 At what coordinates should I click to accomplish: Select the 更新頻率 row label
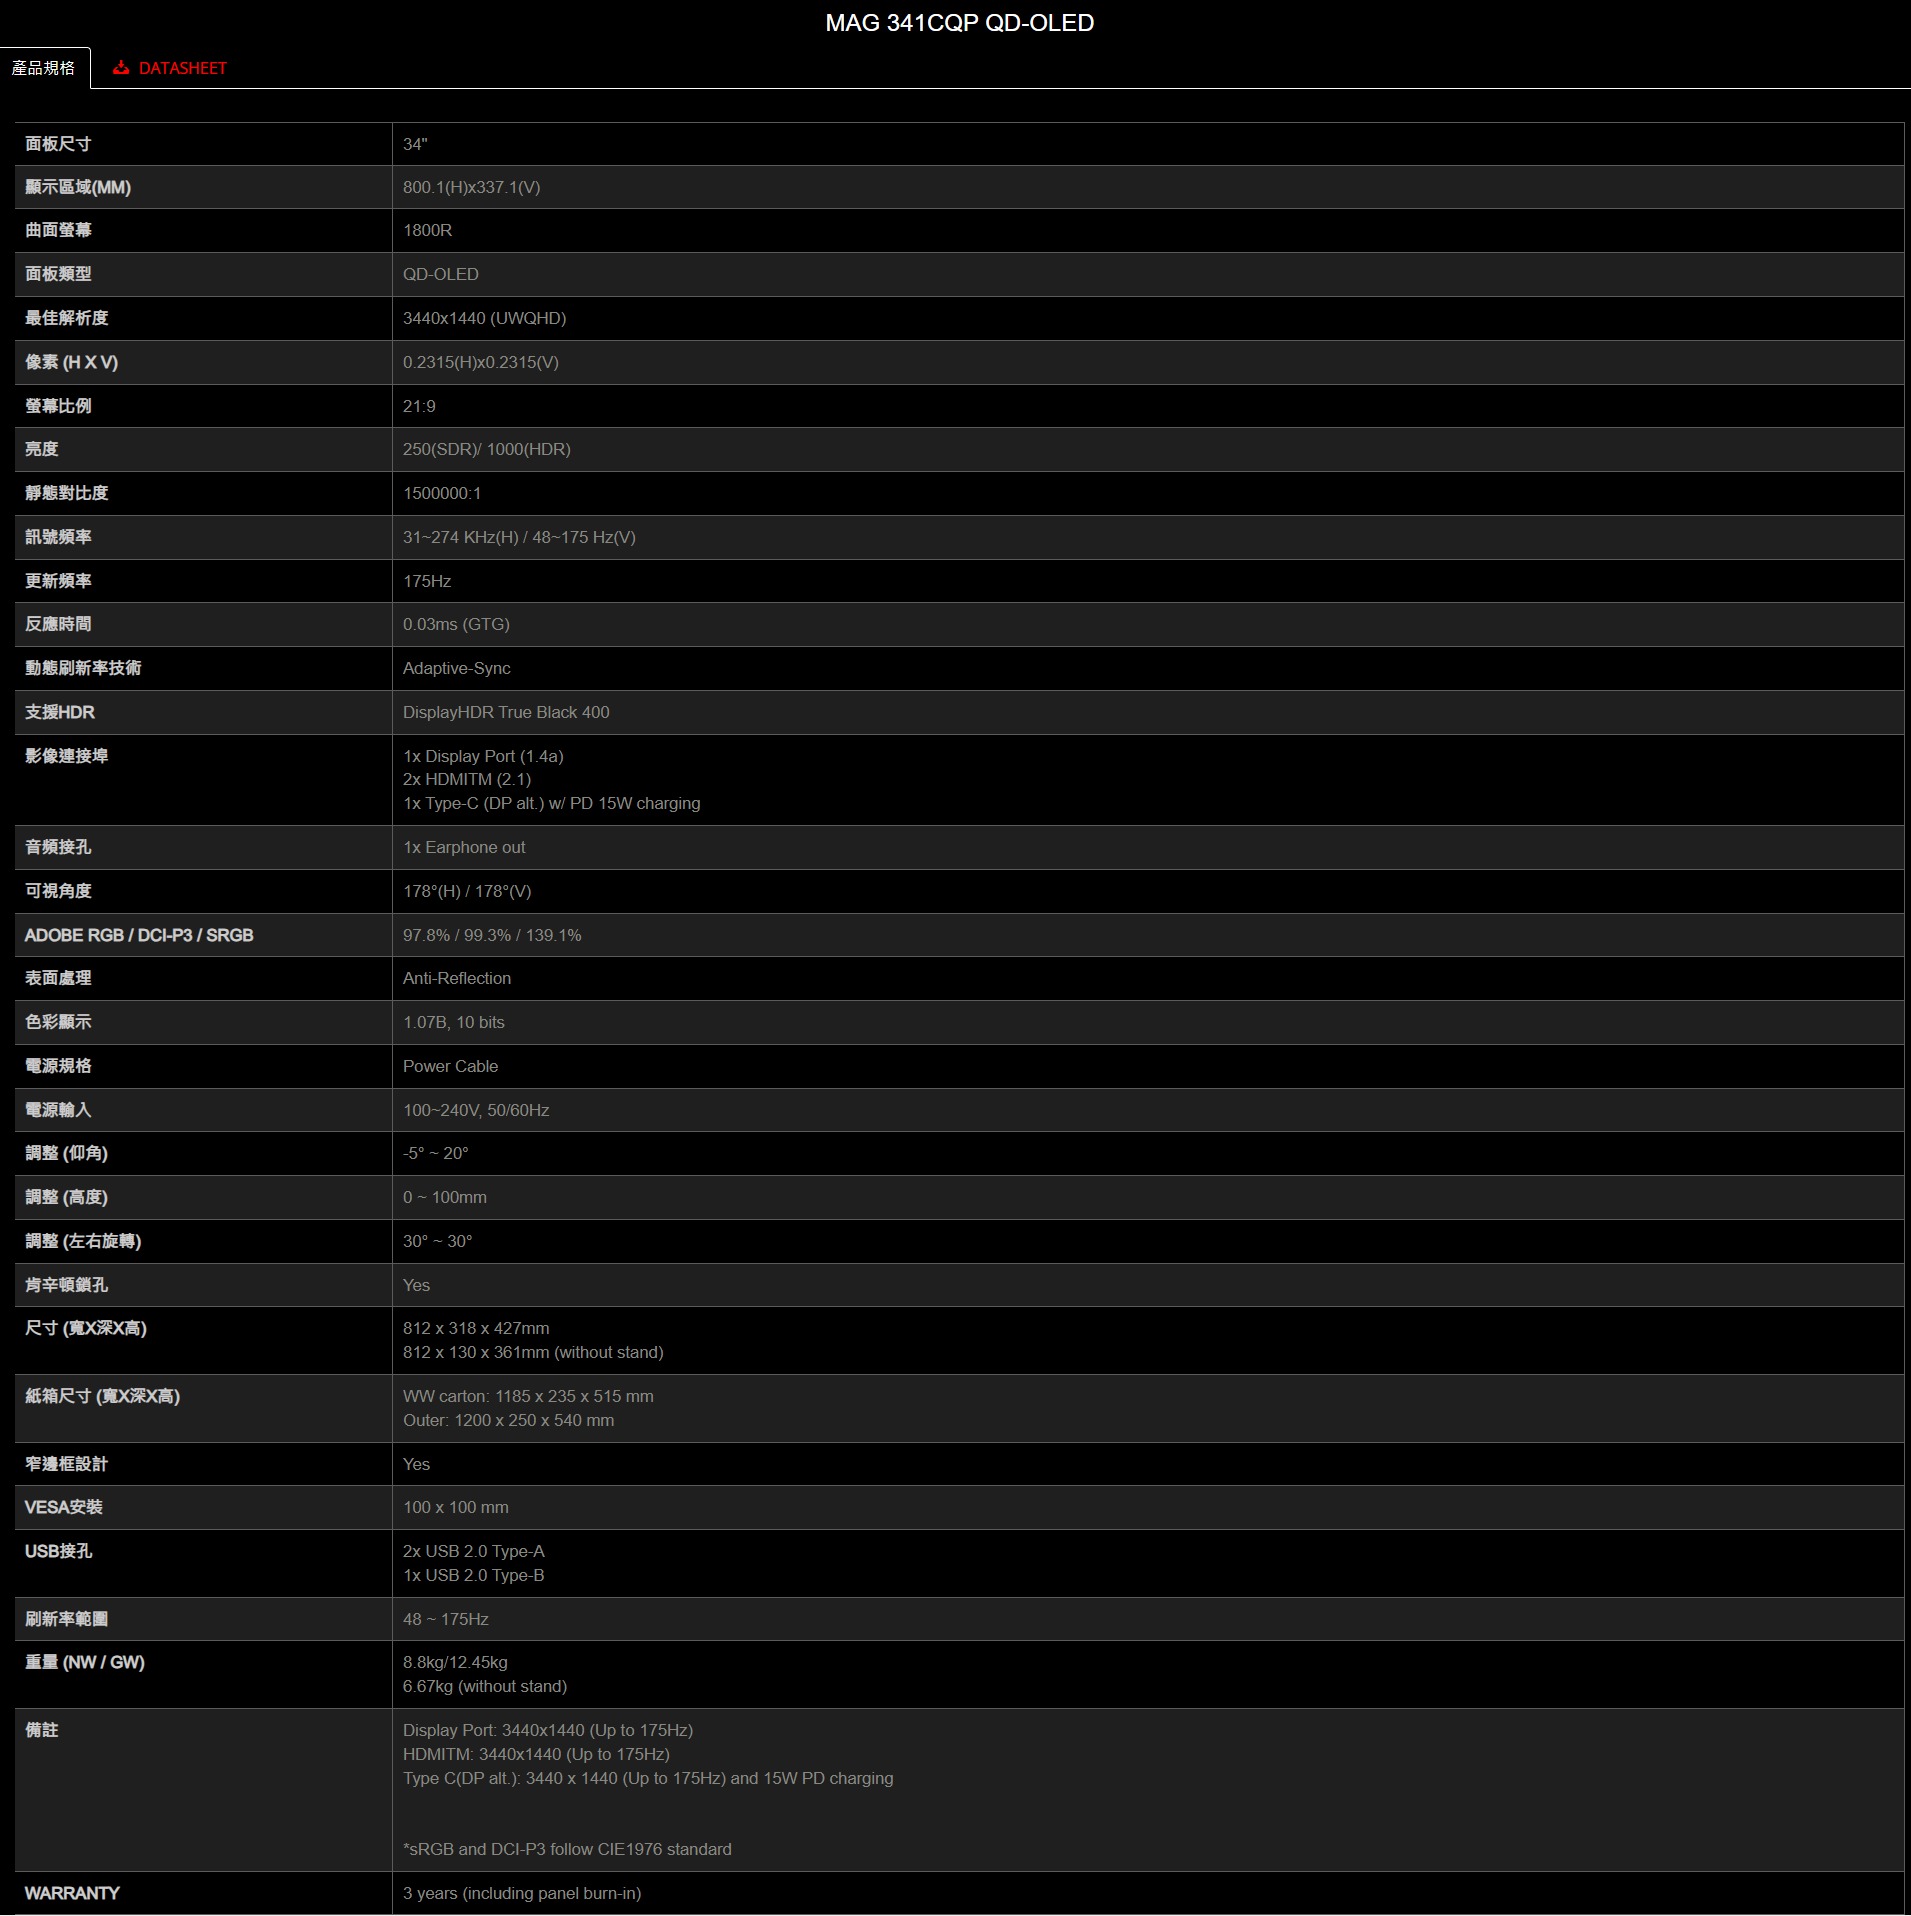[x=58, y=581]
